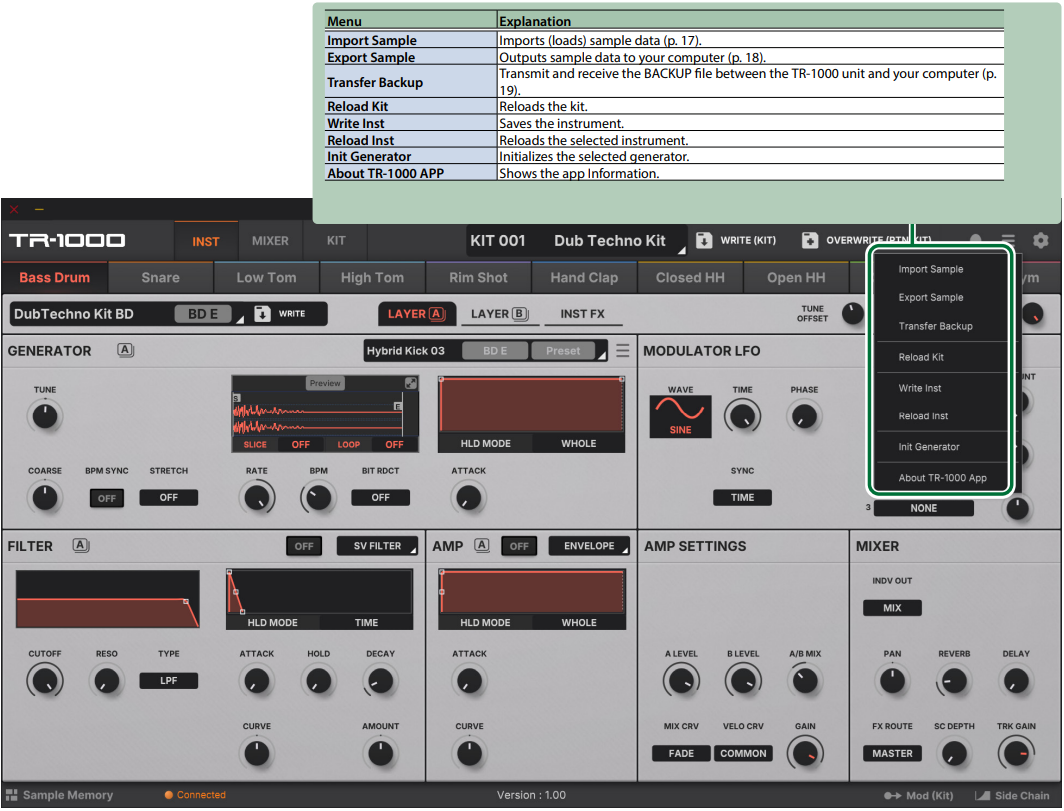Click the Filter A layer badge

point(81,545)
